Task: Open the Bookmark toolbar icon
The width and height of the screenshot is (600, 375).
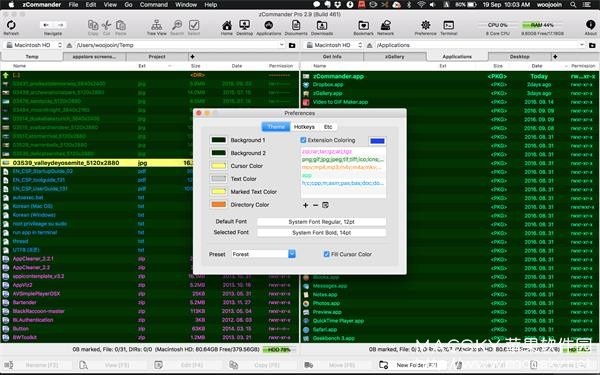Action: tap(363, 25)
